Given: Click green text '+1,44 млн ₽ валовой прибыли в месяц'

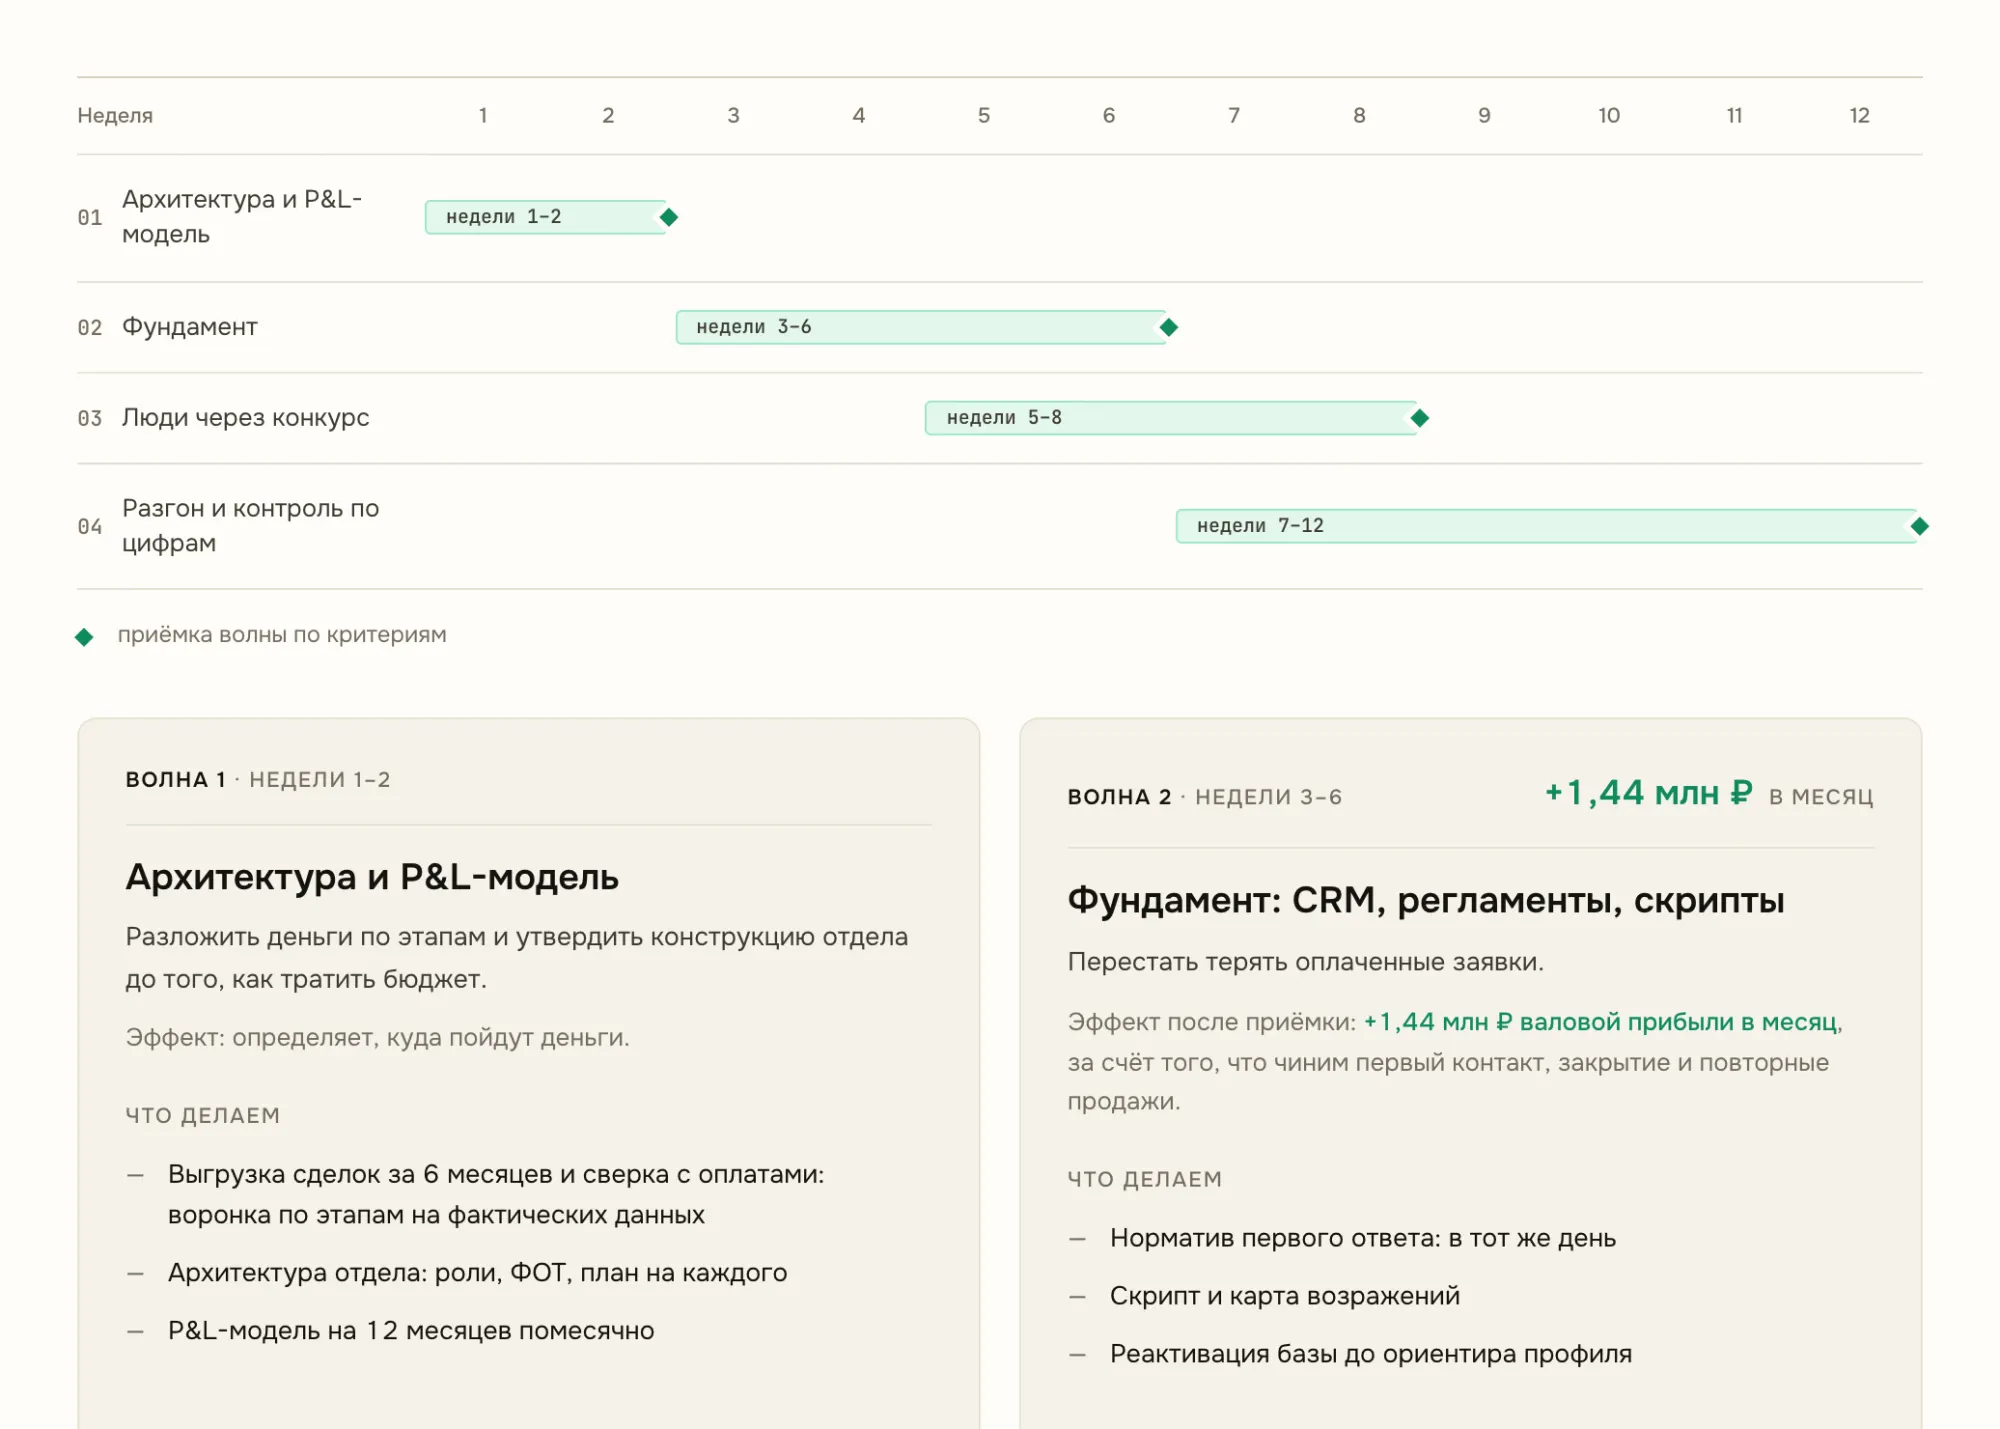Looking at the screenshot, I should coord(1601,1022).
